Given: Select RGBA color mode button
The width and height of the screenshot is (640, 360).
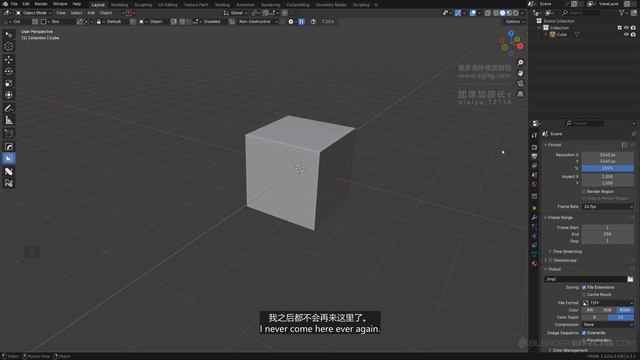Looking at the screenshot, I should [625, 310].
